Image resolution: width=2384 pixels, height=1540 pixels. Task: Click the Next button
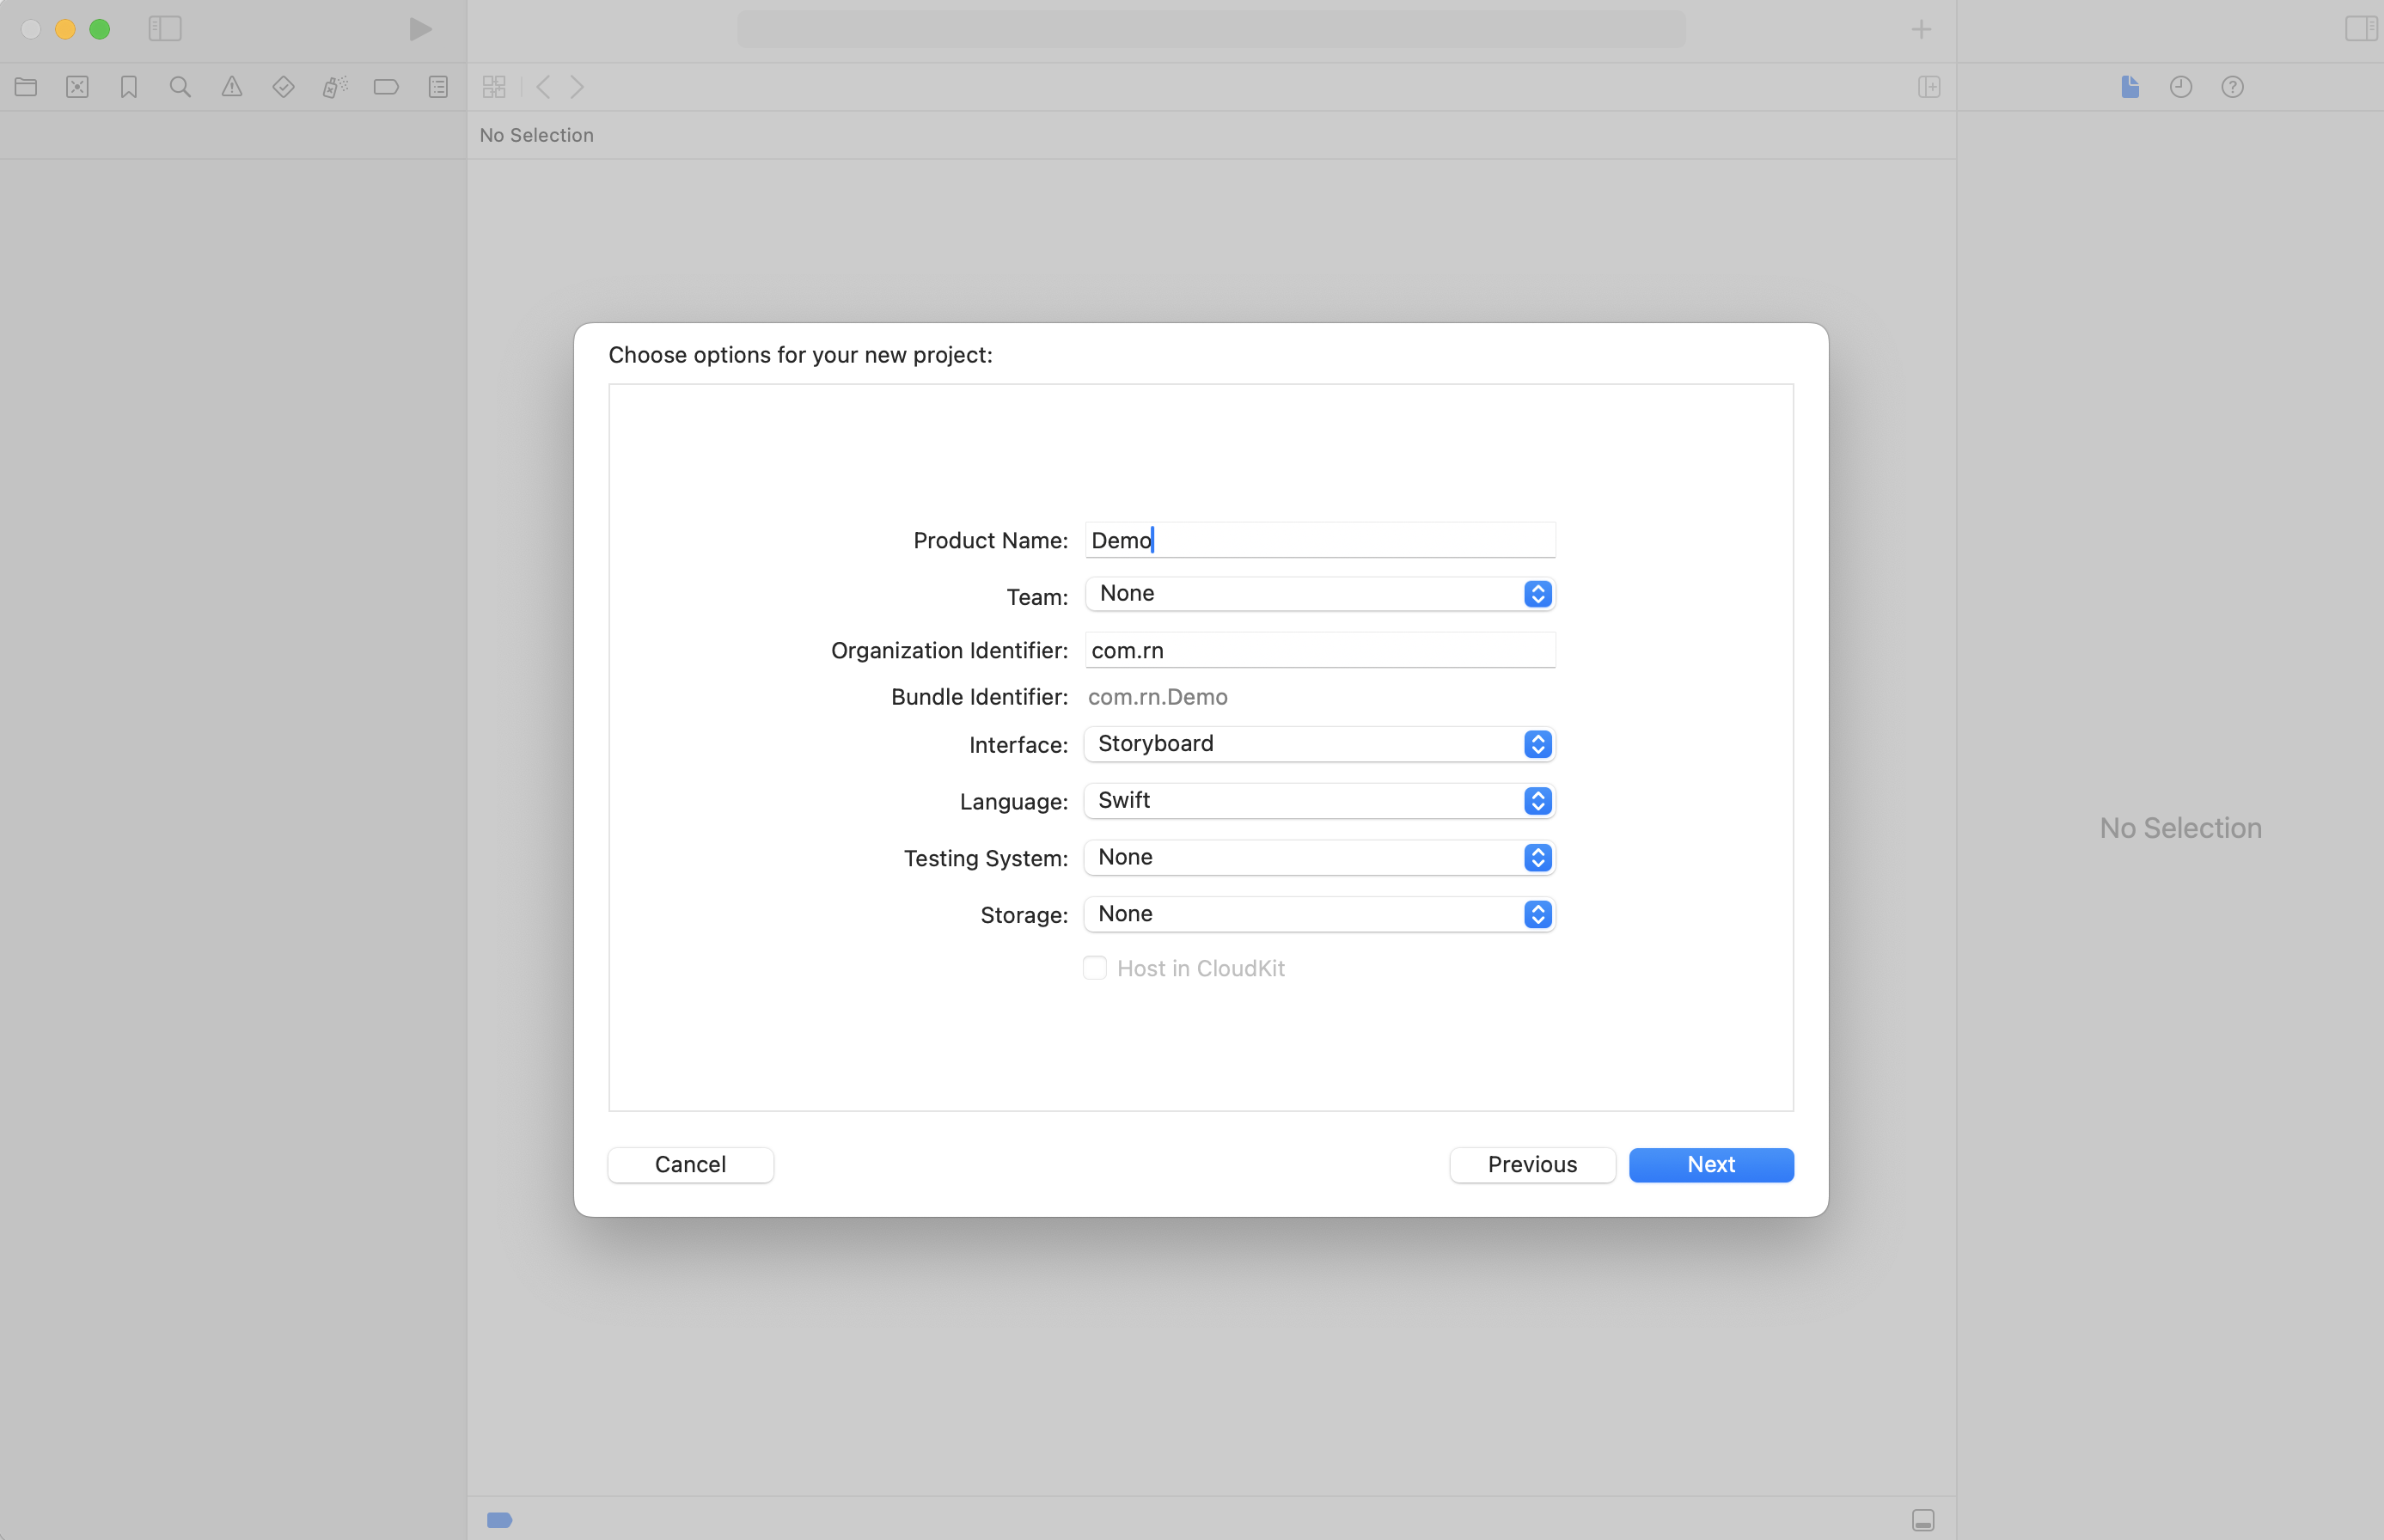1710,1164
